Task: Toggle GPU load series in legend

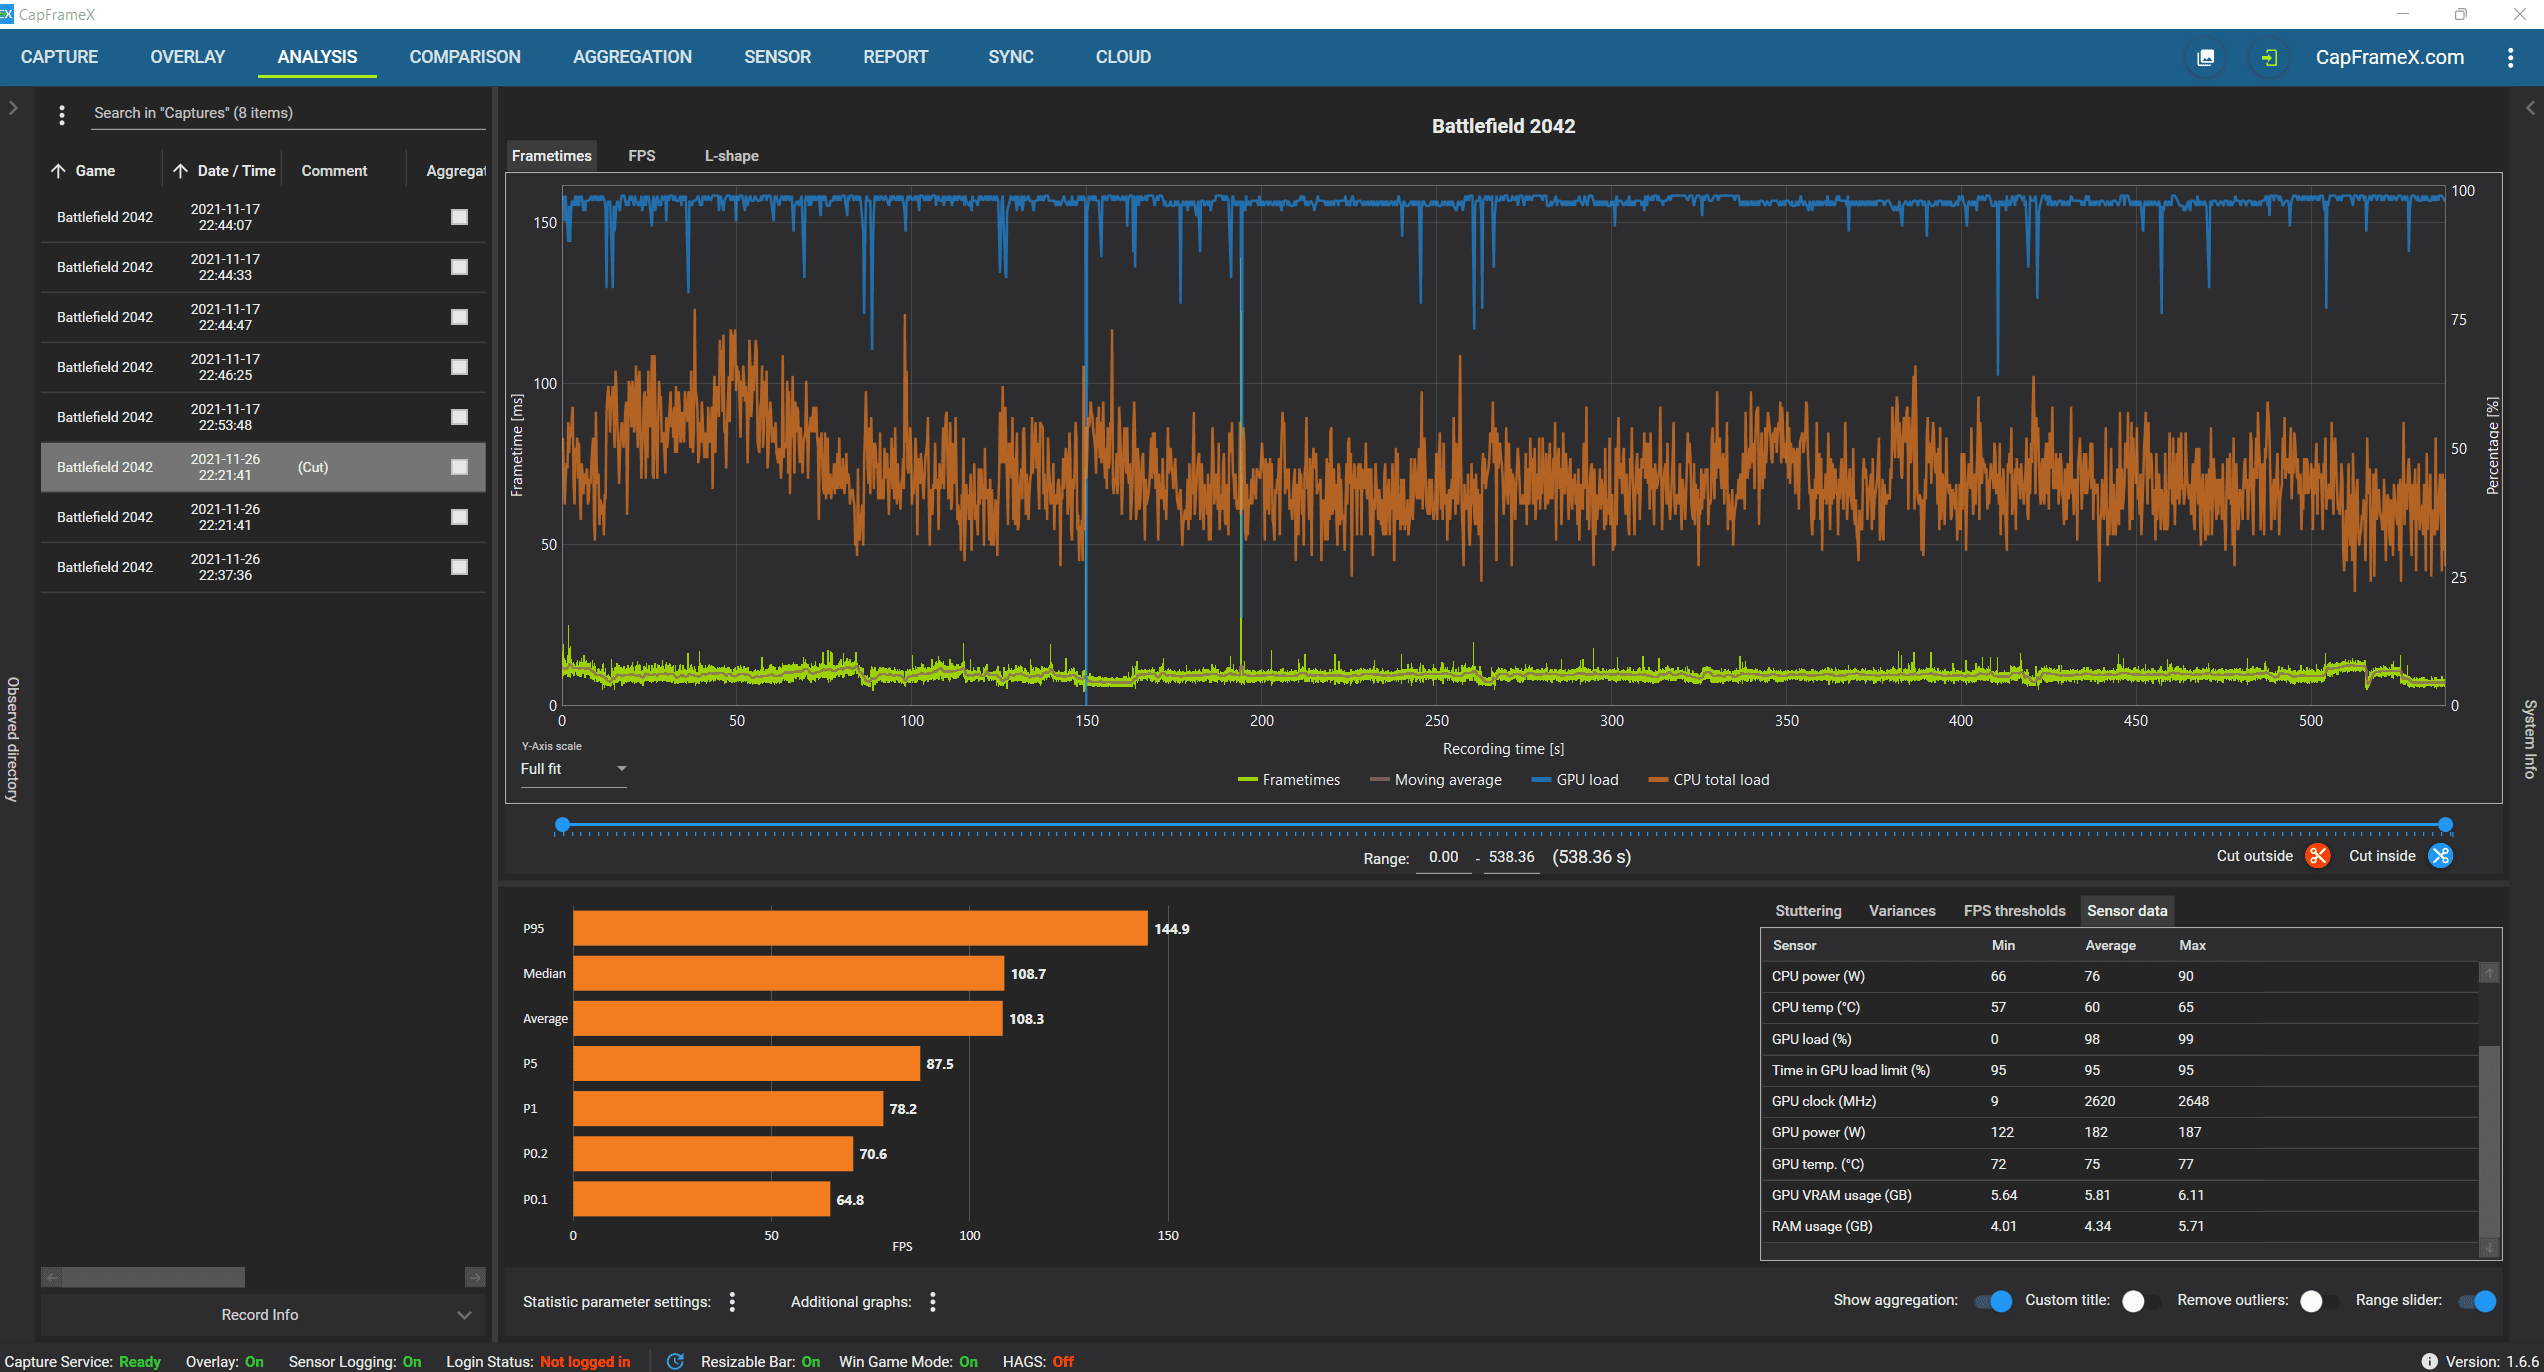Action: tap(1574, 780)
